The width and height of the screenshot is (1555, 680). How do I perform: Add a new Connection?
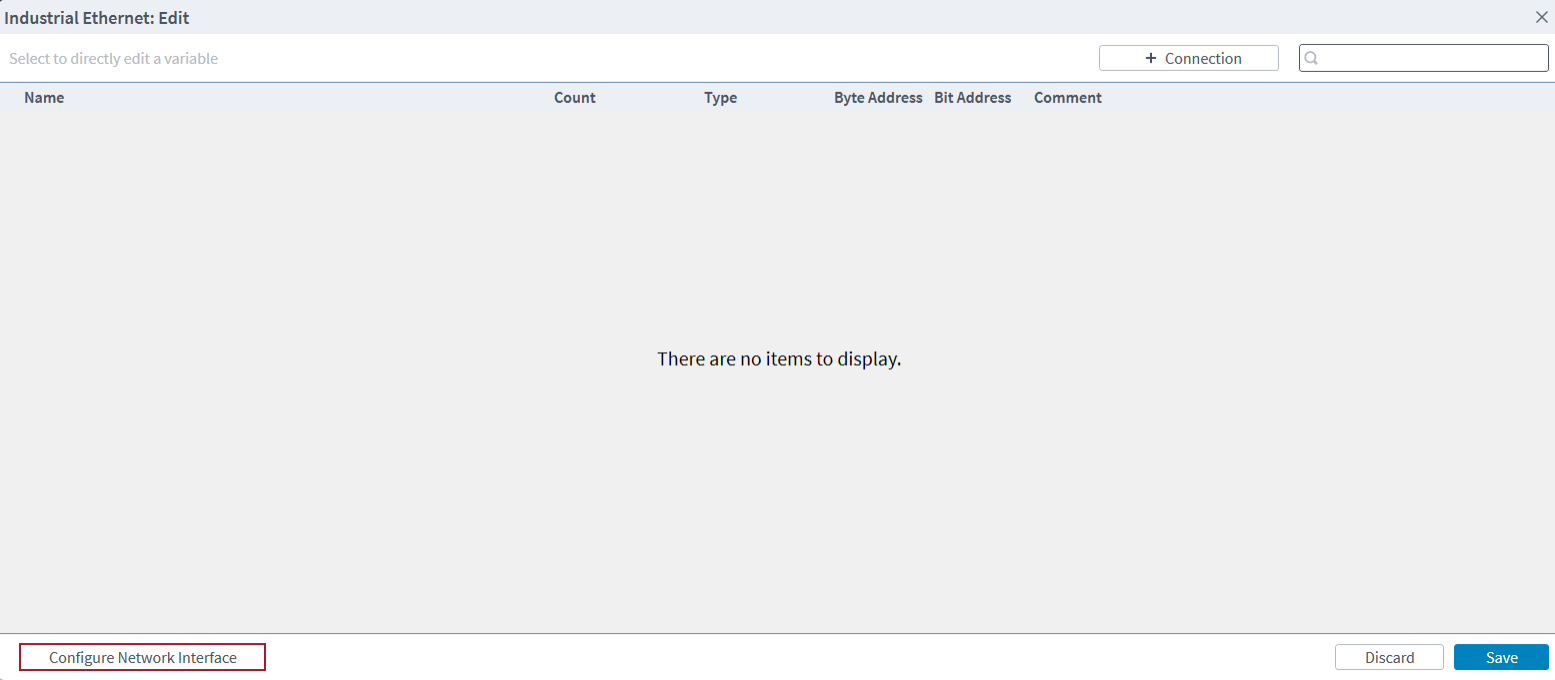coord(1189,58)
